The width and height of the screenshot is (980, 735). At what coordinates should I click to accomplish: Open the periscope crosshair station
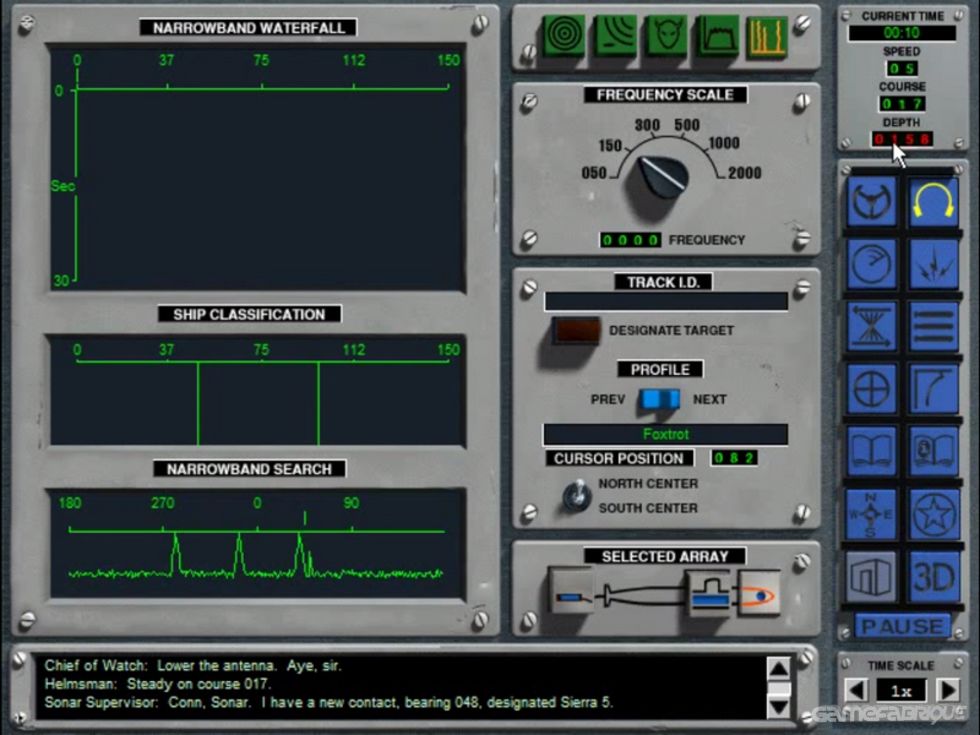871,389
